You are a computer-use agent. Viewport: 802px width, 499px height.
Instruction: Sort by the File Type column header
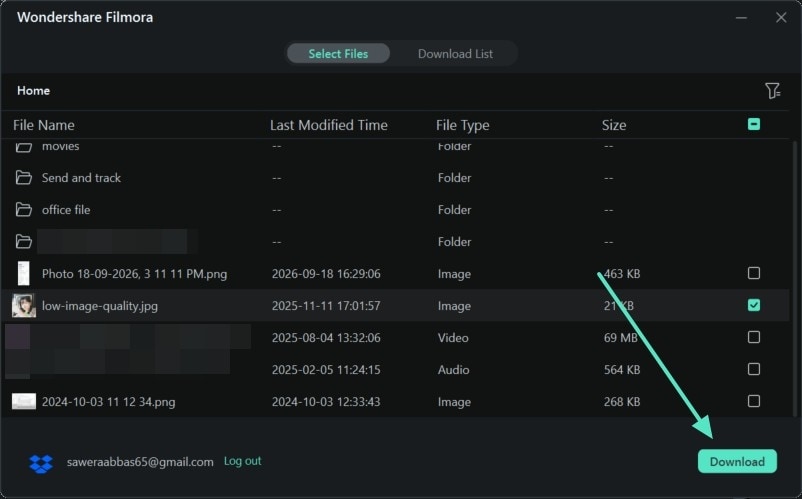[x=462, y=125]
